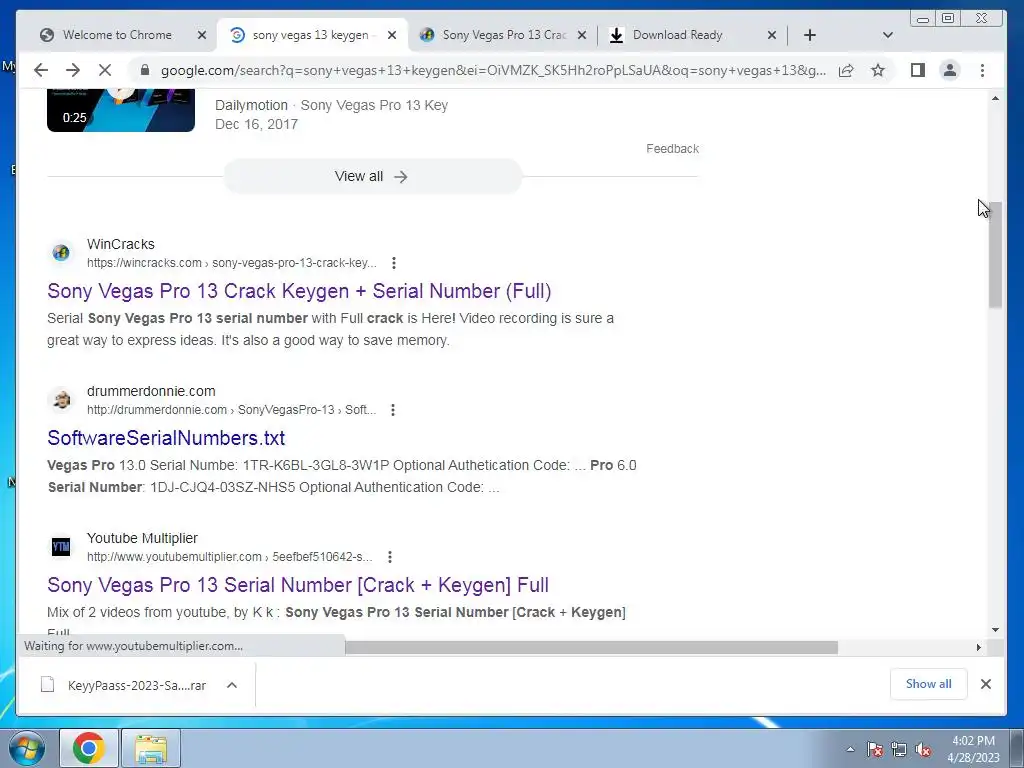Click View all videos button
This screenshot has height=768, width=1024.
click(x=372, y=176)
